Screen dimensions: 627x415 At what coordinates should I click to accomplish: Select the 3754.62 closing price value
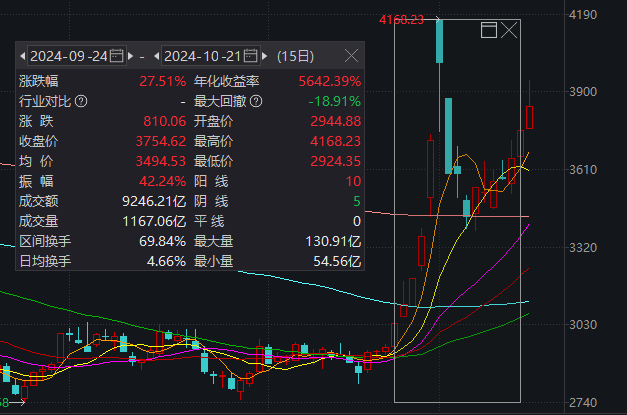tap(161, 141)
